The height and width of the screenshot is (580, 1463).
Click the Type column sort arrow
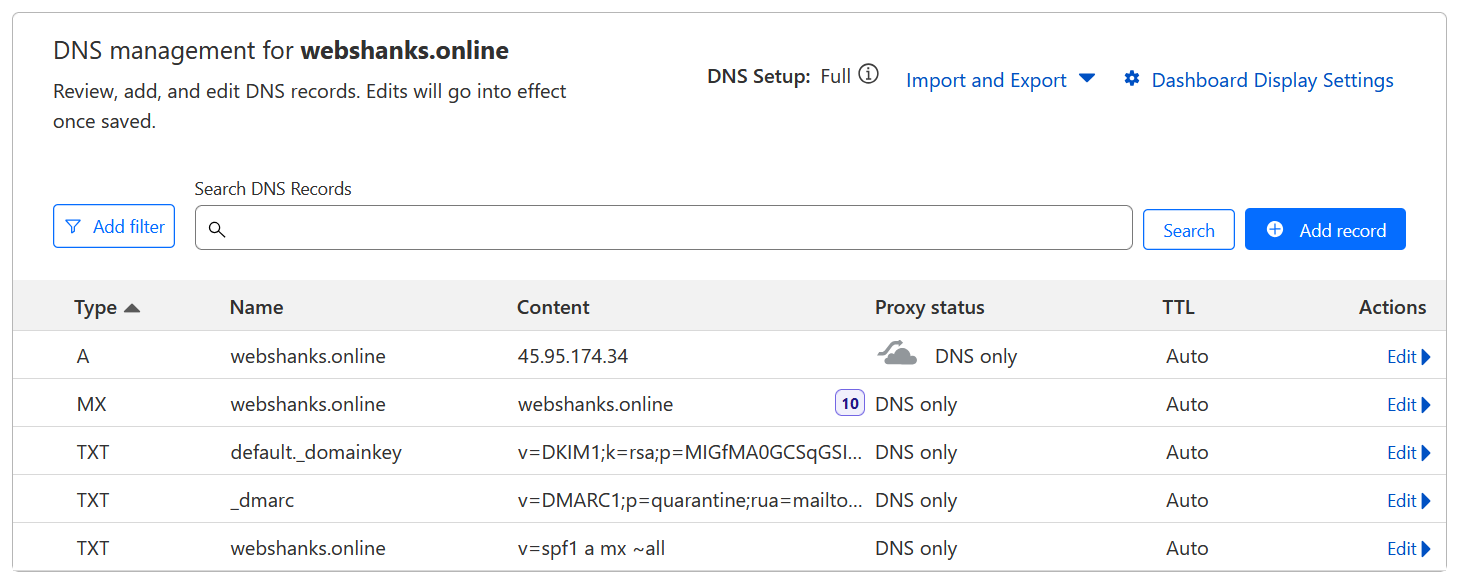pos(132,308)
